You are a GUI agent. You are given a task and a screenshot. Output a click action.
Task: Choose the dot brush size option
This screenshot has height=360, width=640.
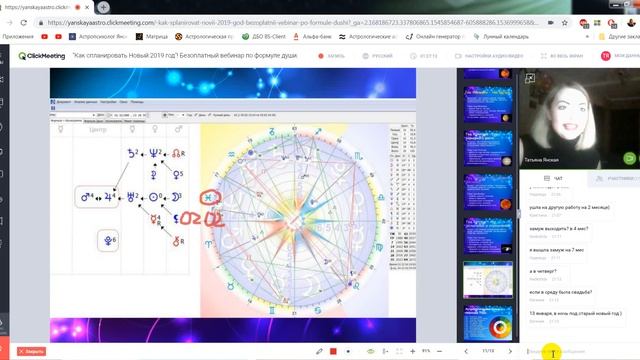tap(348, 351)
